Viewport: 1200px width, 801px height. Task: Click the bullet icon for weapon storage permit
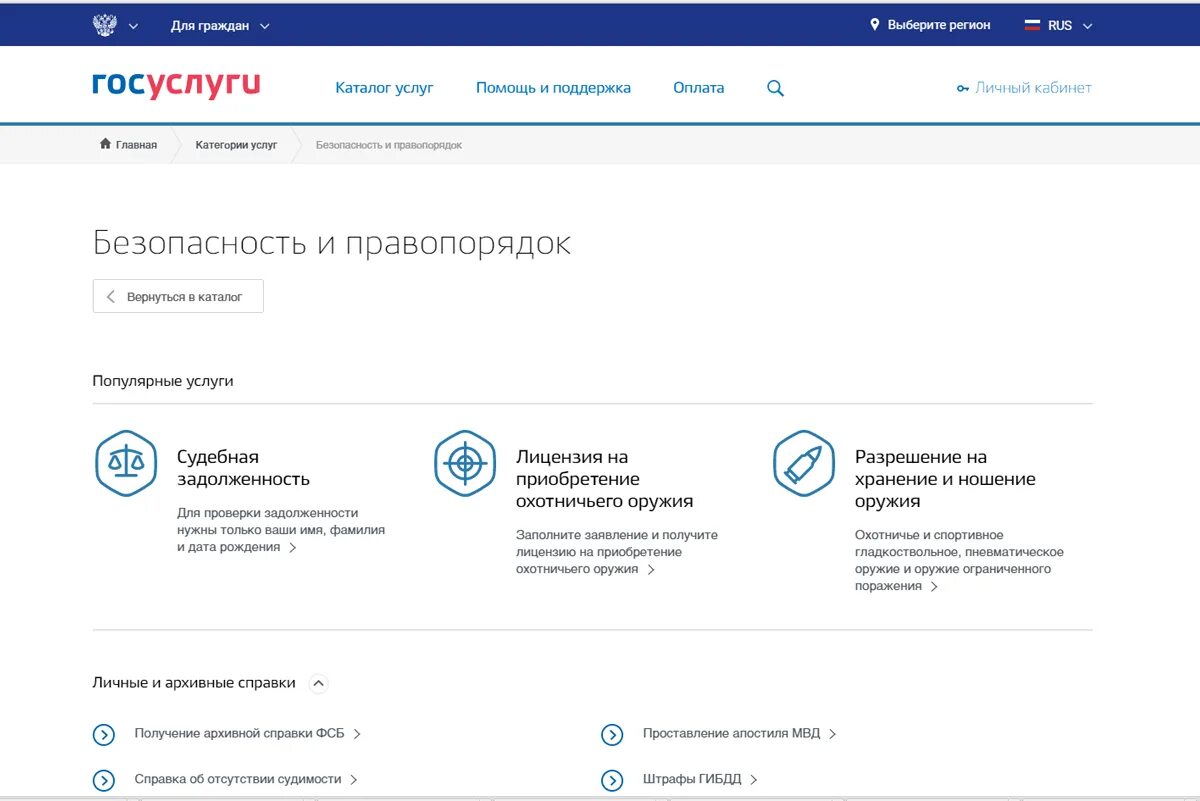(804, 463)
